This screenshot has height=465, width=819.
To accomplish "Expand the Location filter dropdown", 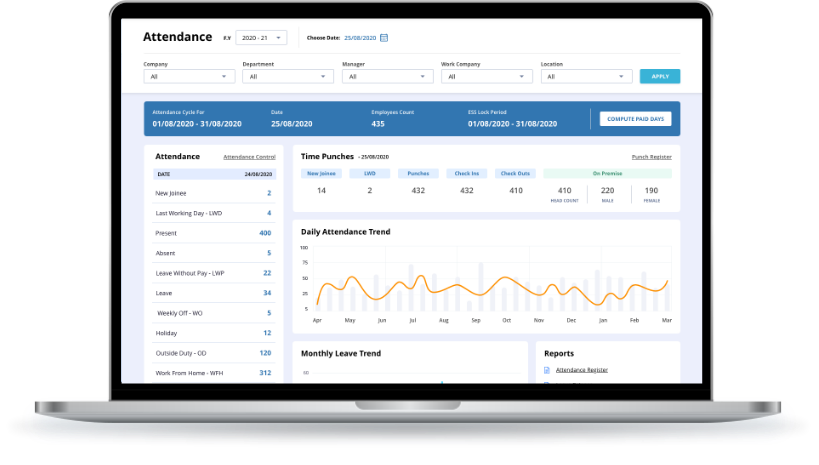I will (587, 76).
